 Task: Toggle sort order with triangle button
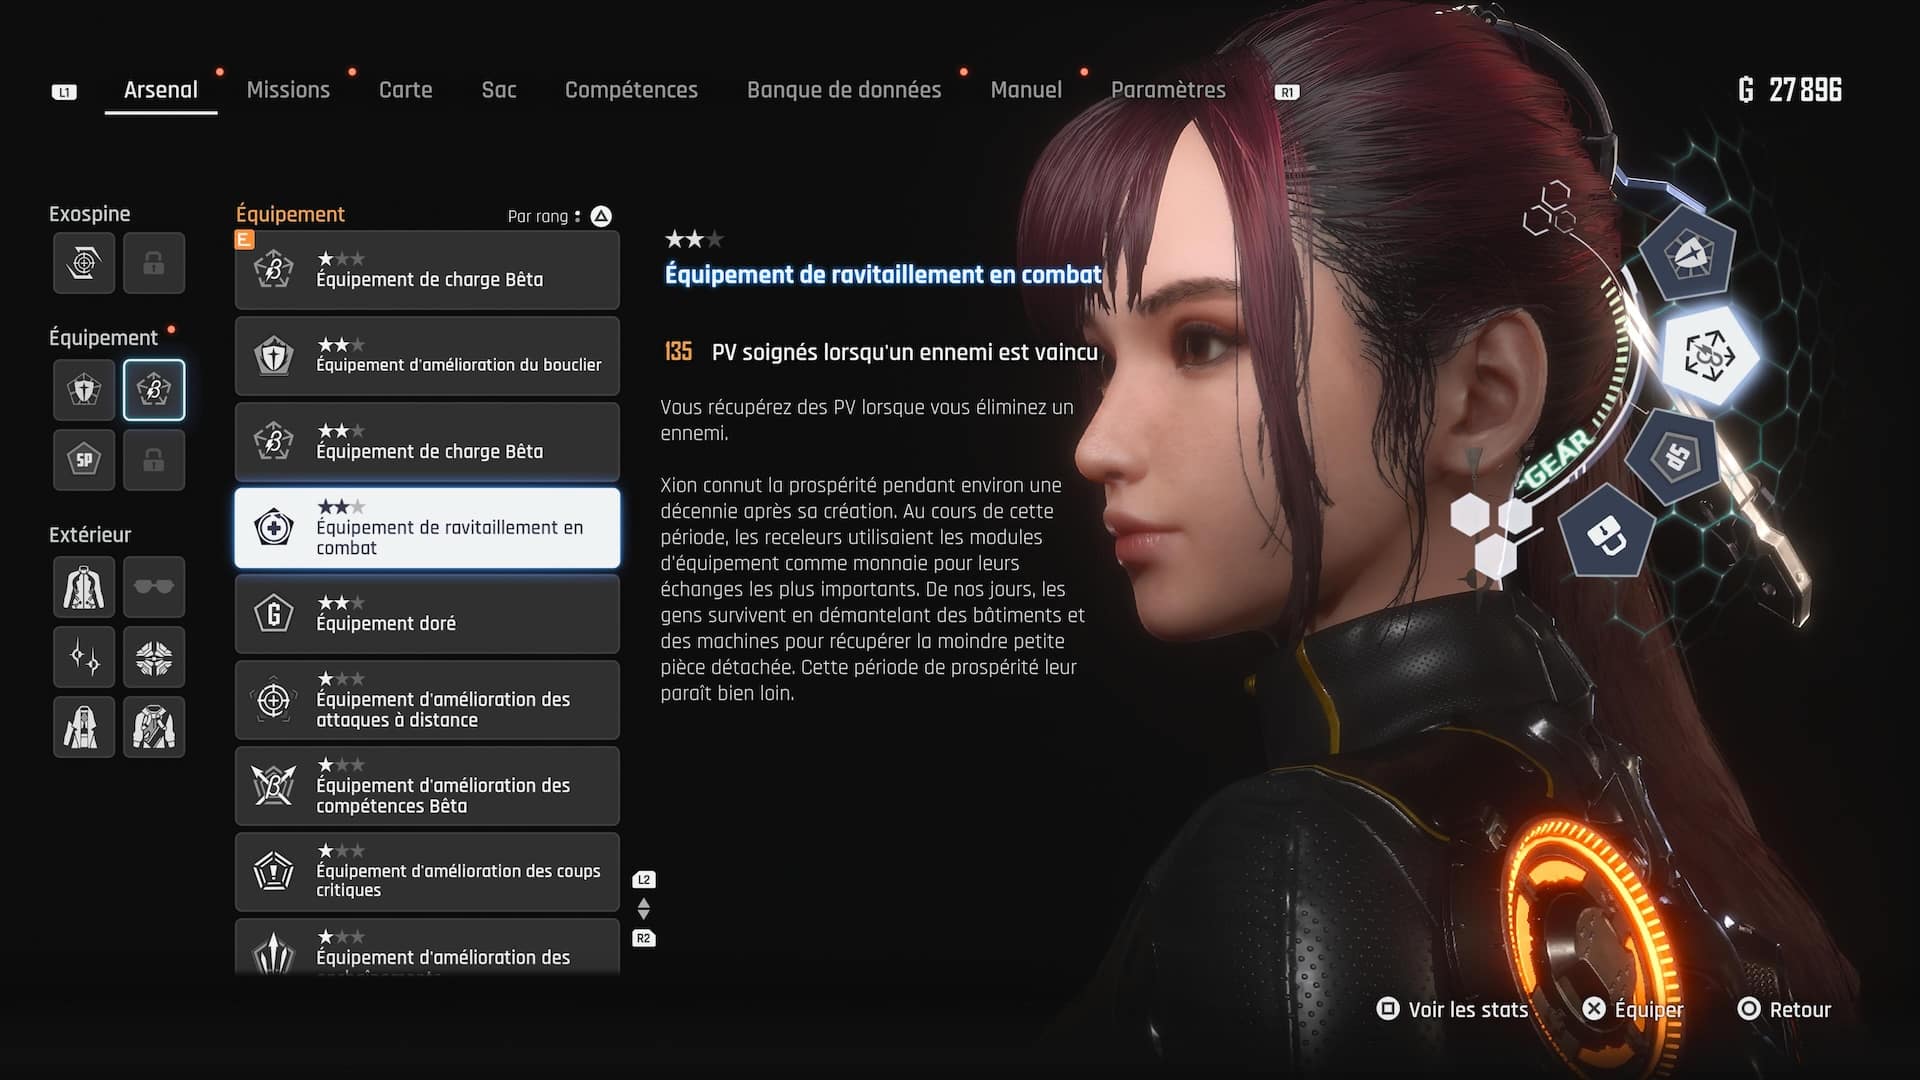pos(601,216)
